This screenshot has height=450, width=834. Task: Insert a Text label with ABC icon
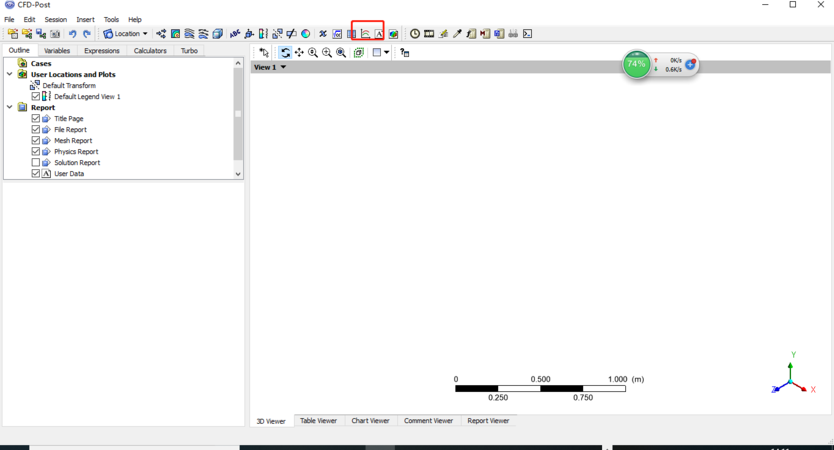(x=235, y=34)
